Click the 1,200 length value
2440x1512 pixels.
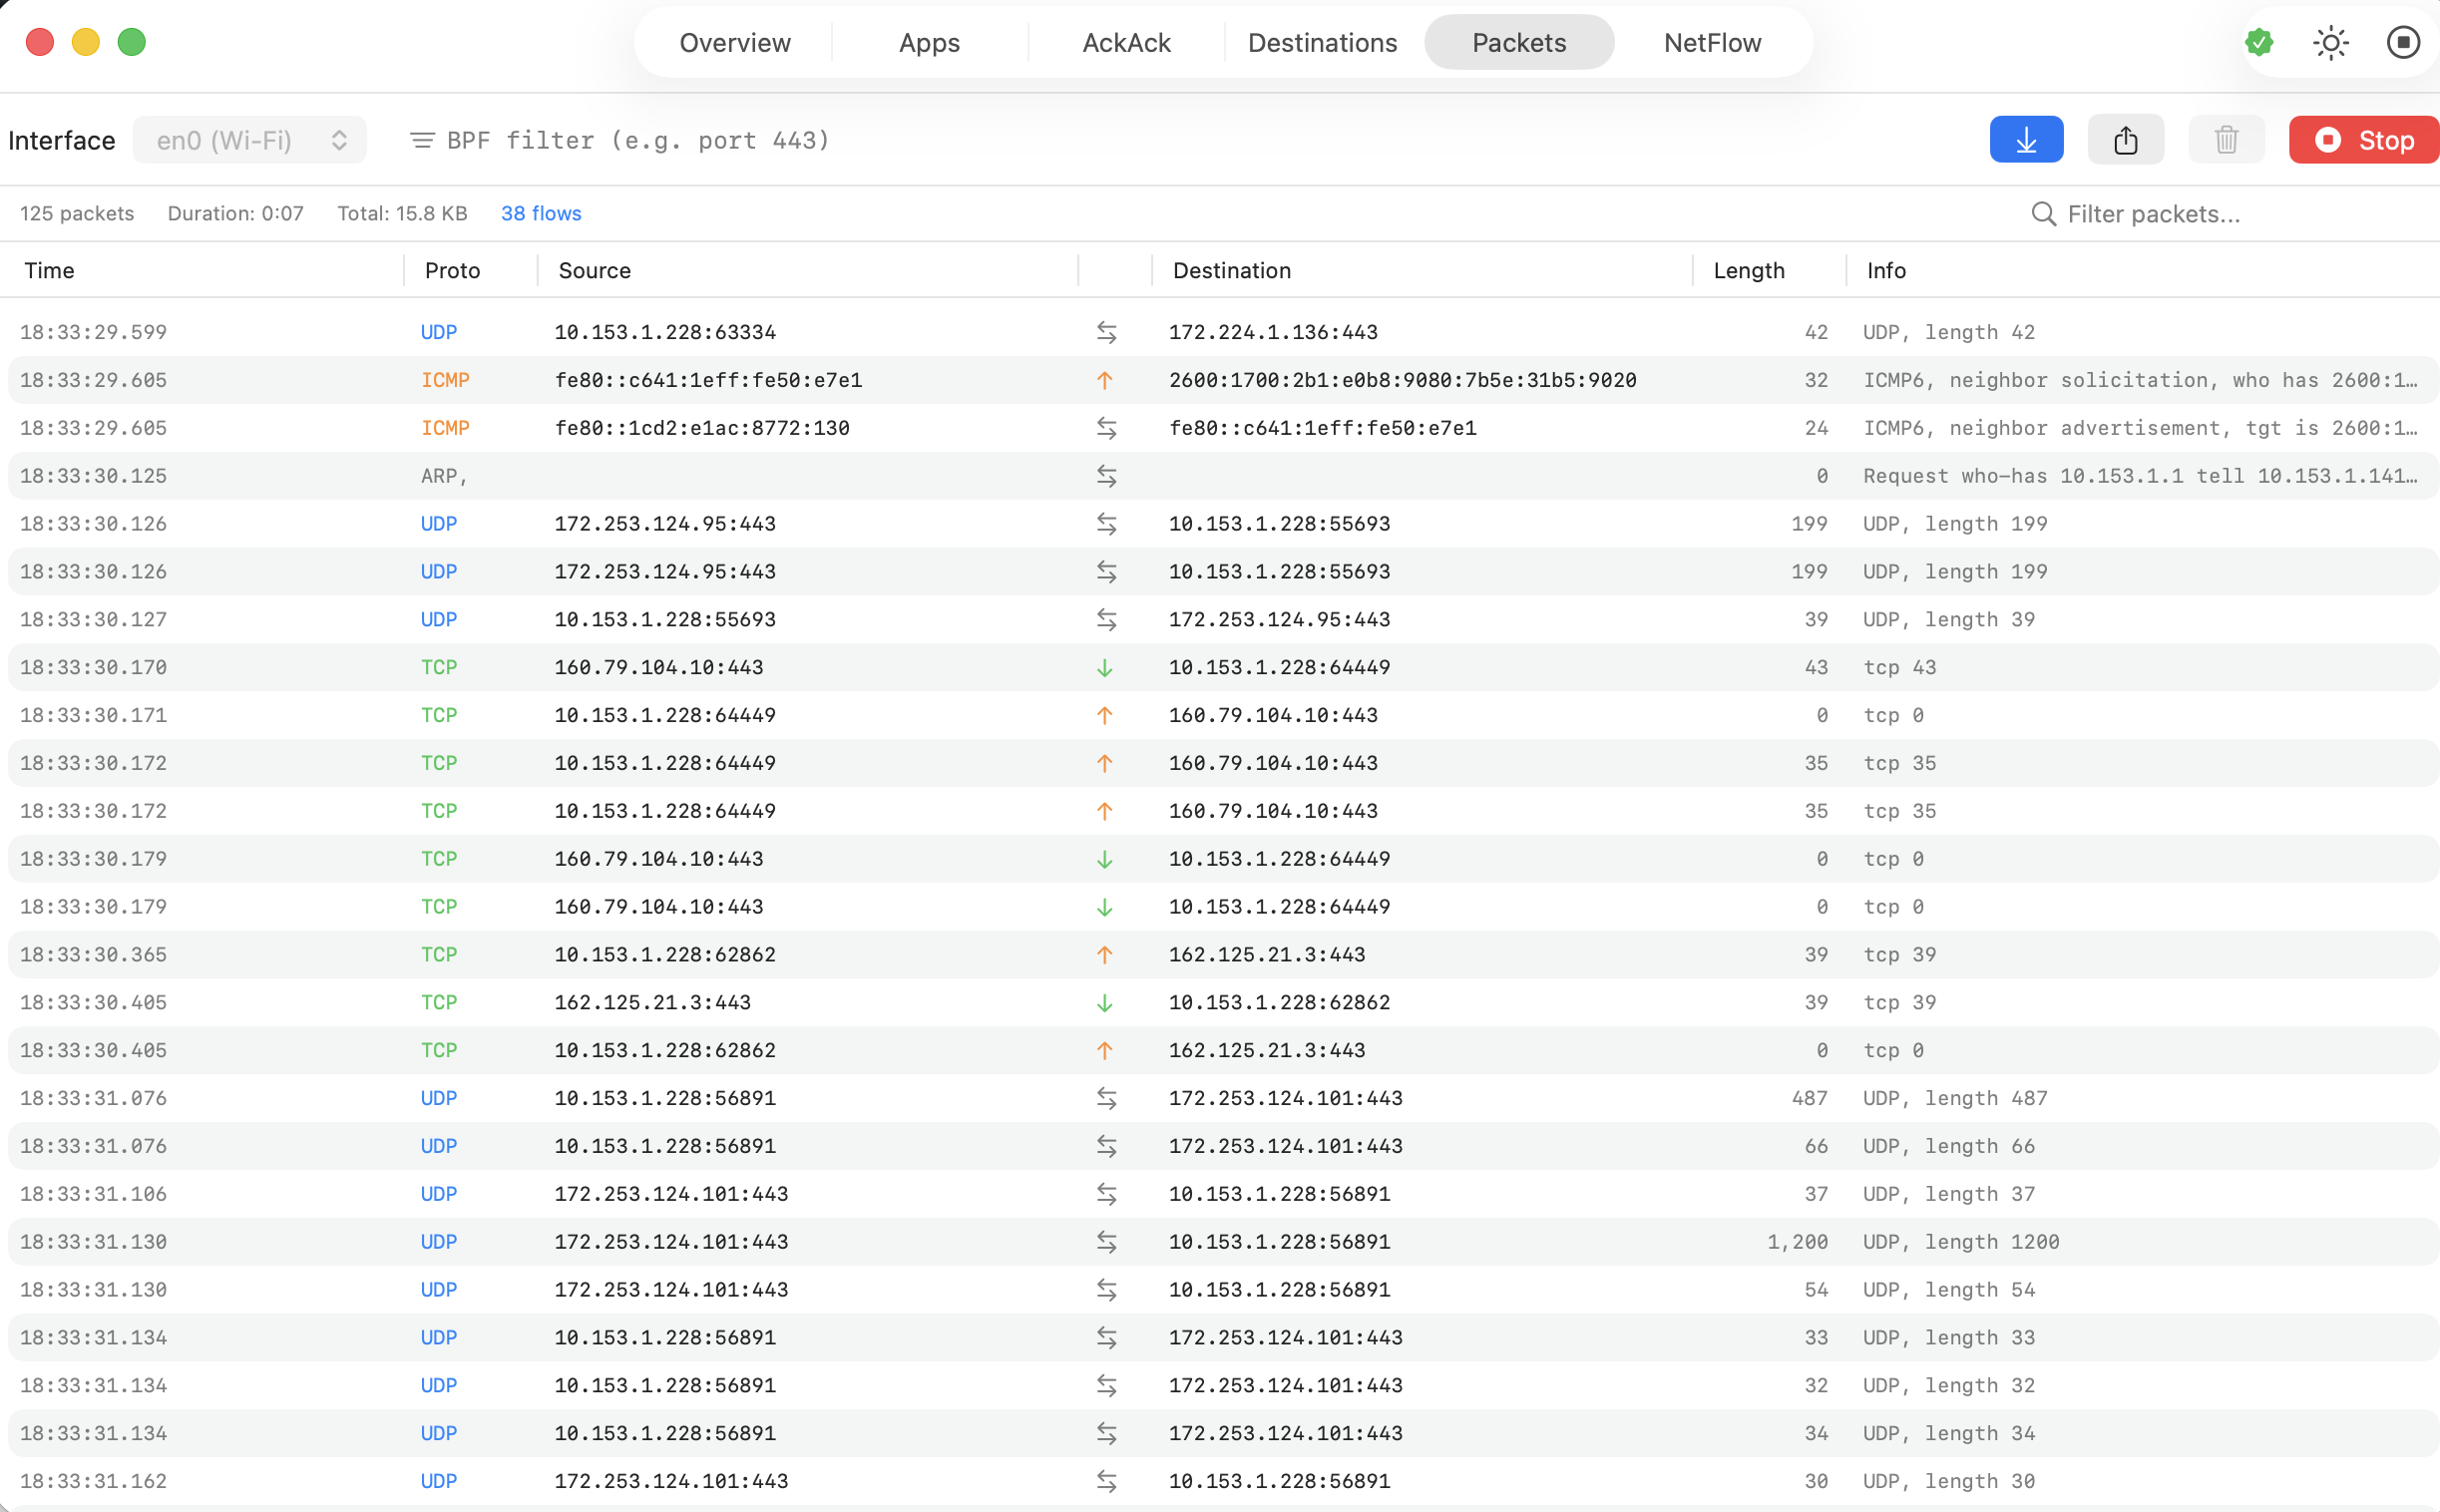pos(1797,1242)
